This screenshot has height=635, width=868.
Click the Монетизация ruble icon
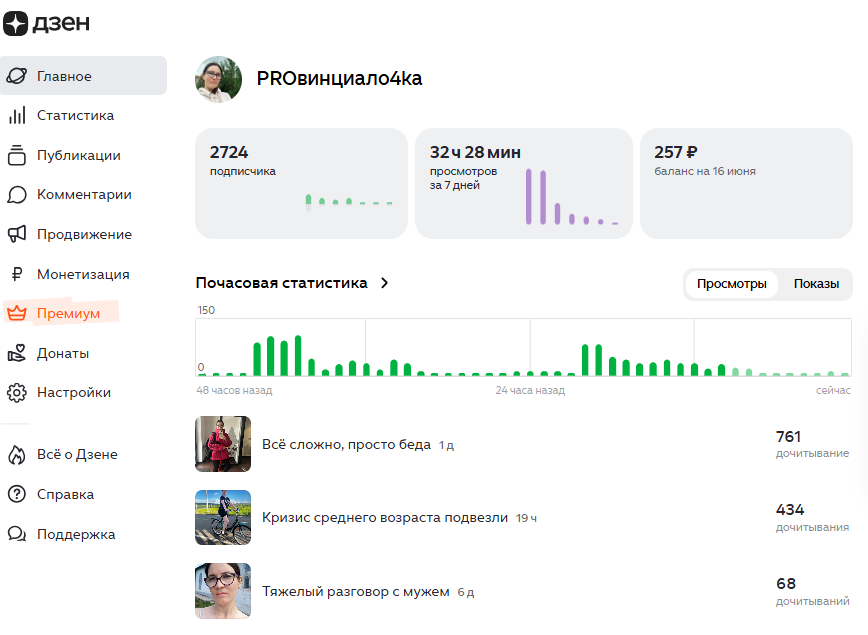(17, 274)
